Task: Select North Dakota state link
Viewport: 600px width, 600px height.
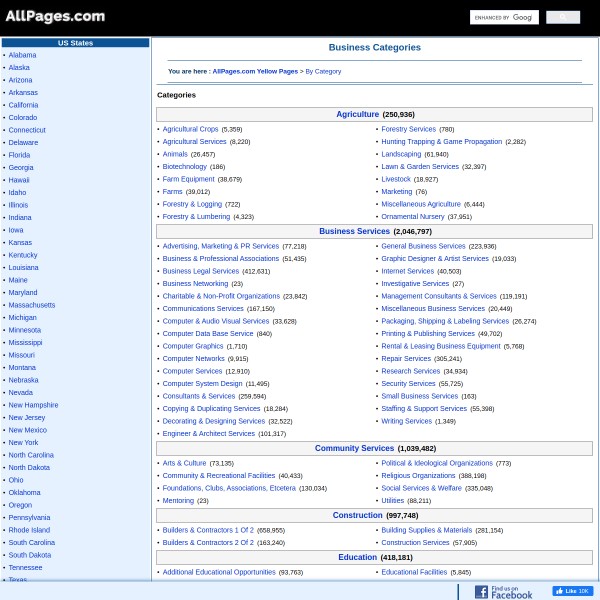Action: 29,467
